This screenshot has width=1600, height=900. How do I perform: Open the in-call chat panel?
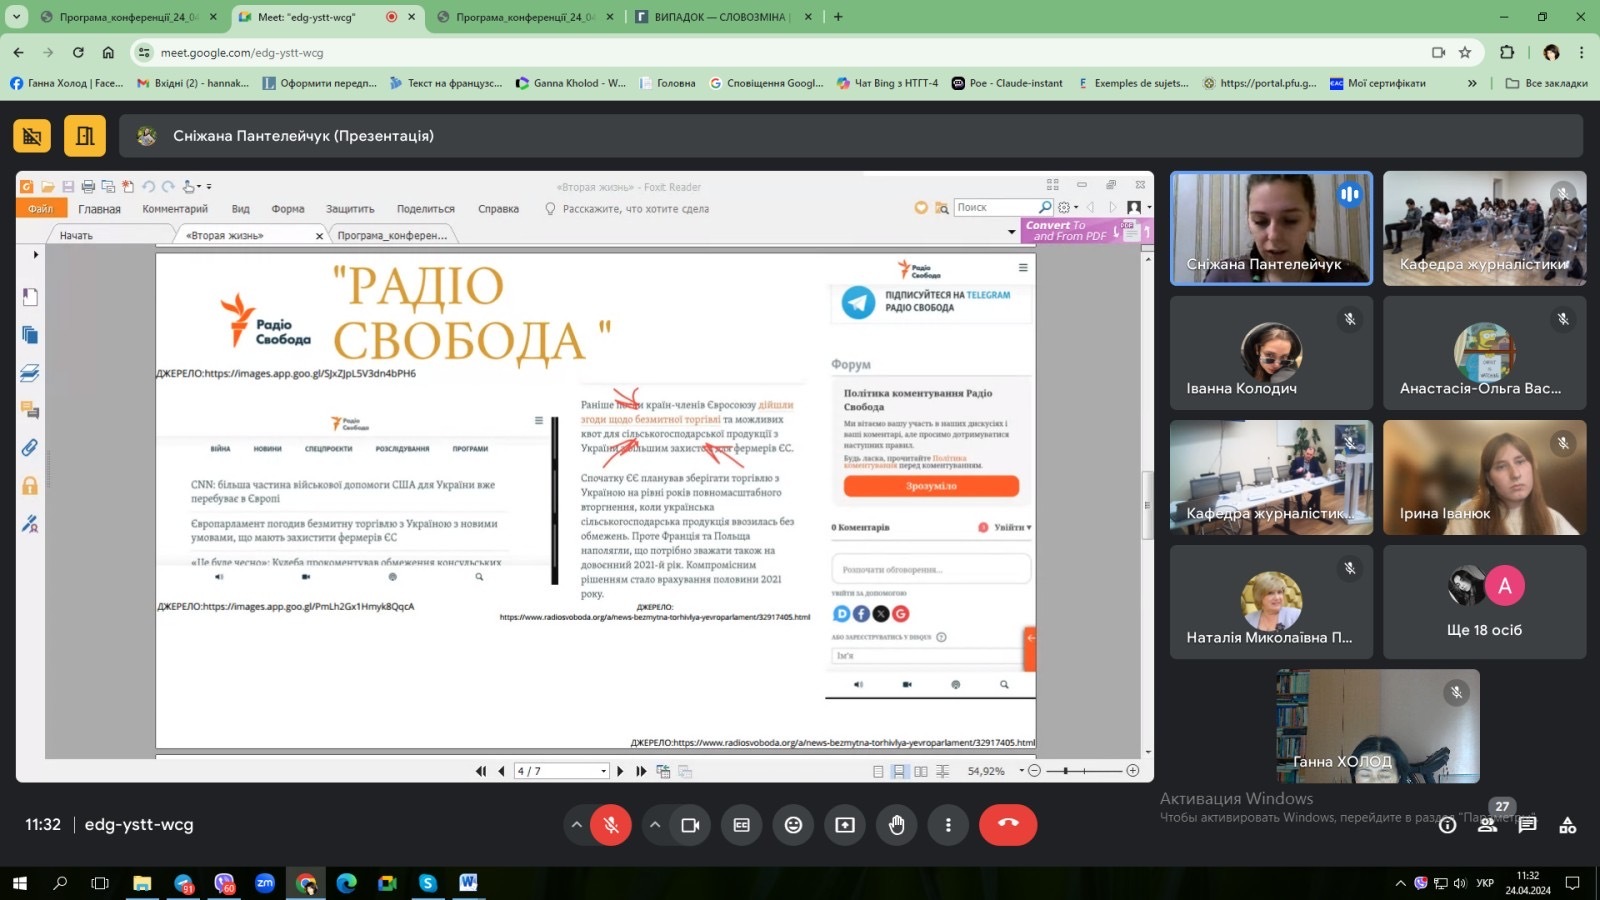1527,825
